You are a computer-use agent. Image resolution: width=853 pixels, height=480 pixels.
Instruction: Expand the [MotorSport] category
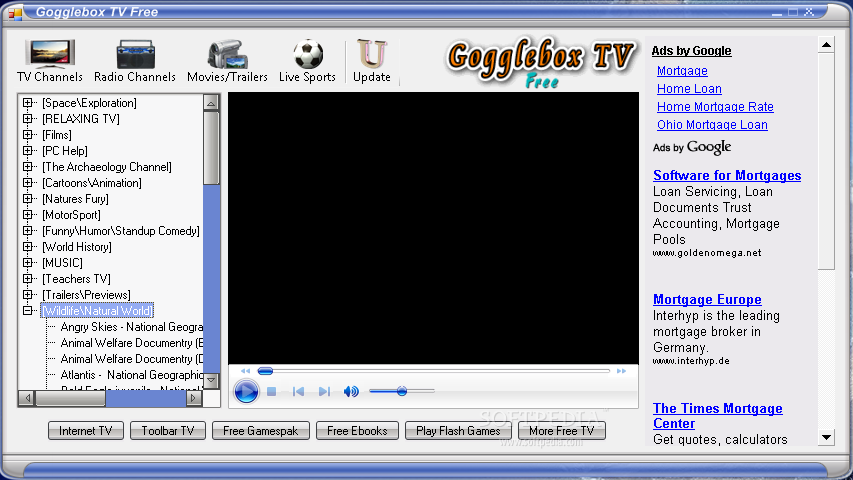pyautogui.click(x=27, y=214)
